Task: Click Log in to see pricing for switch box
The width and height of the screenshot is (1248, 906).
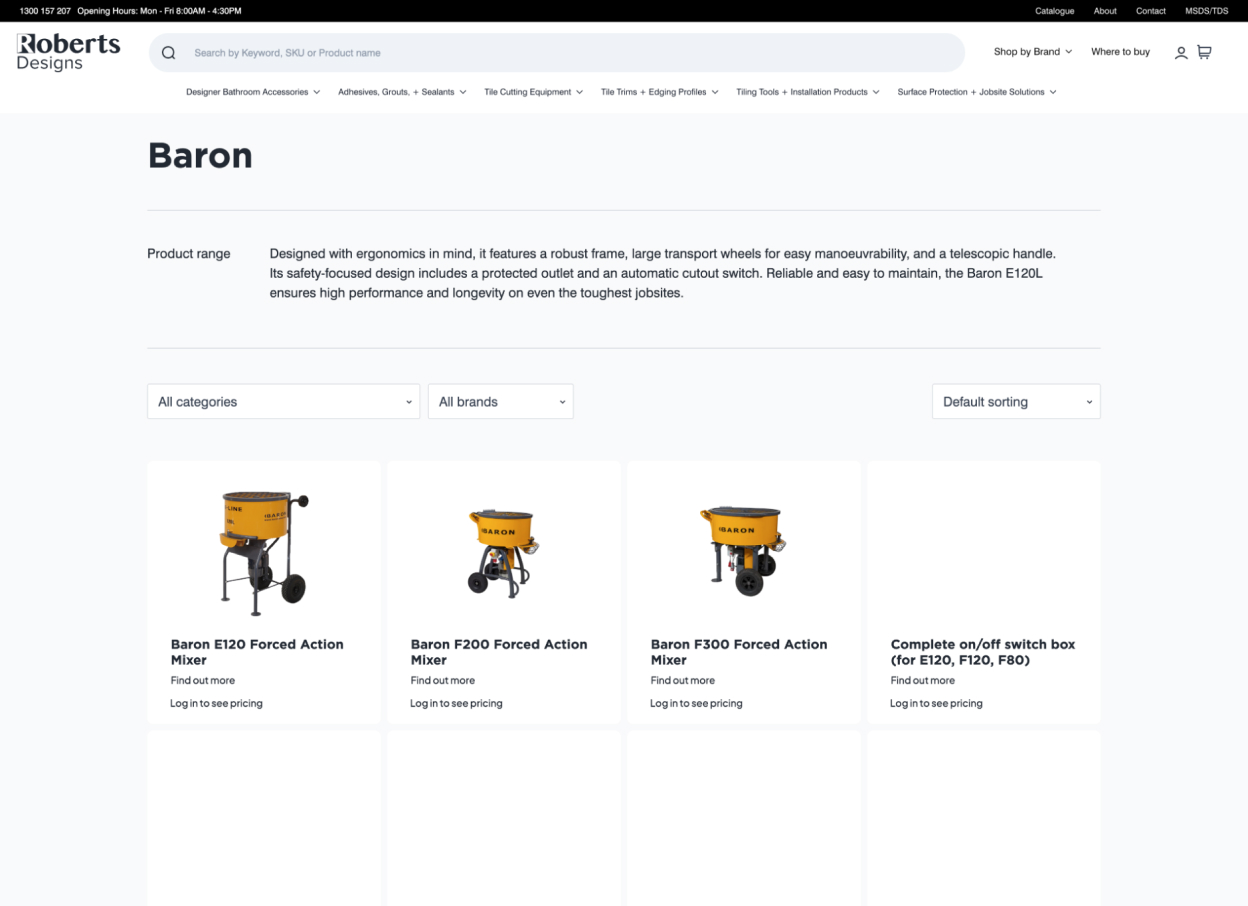Action: [x=936, y=703]
